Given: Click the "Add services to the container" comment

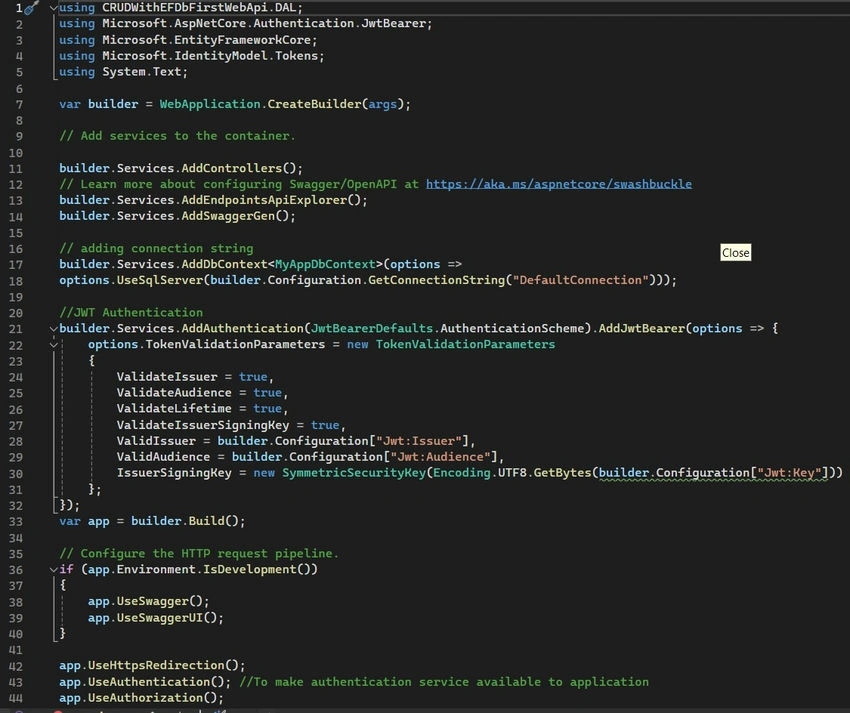Looking at the screenshot, I should click(x=177, y=136).
